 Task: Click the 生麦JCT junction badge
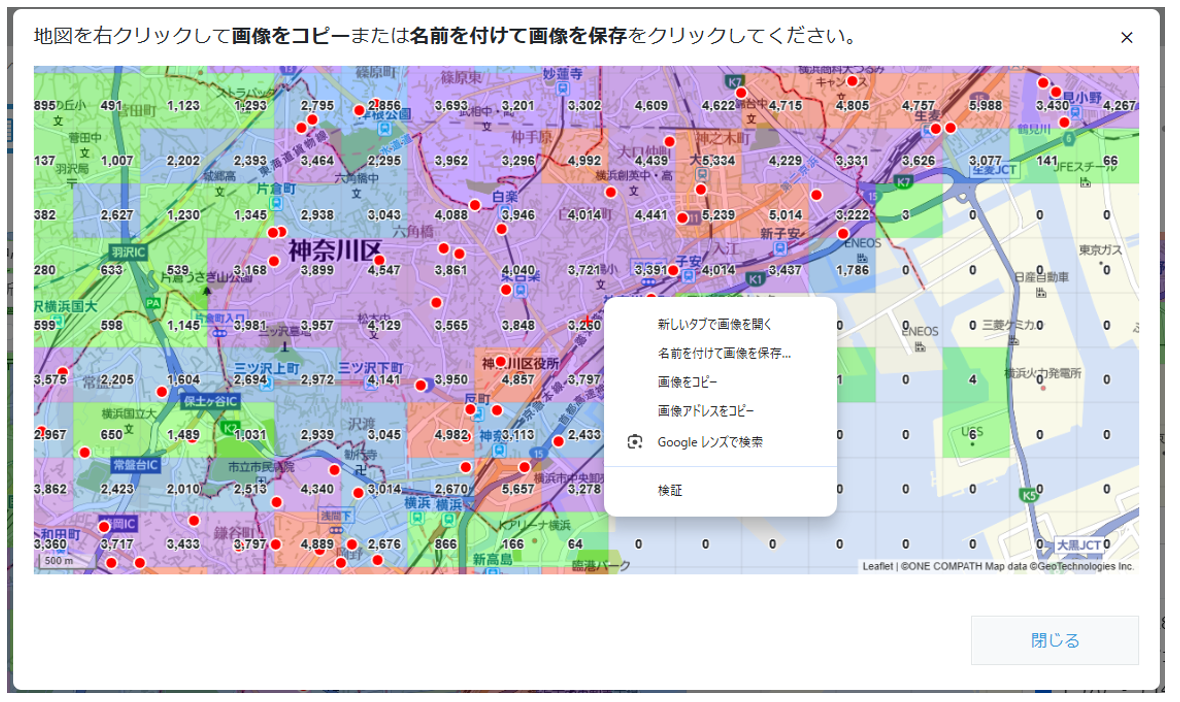[x=994, y=170]
